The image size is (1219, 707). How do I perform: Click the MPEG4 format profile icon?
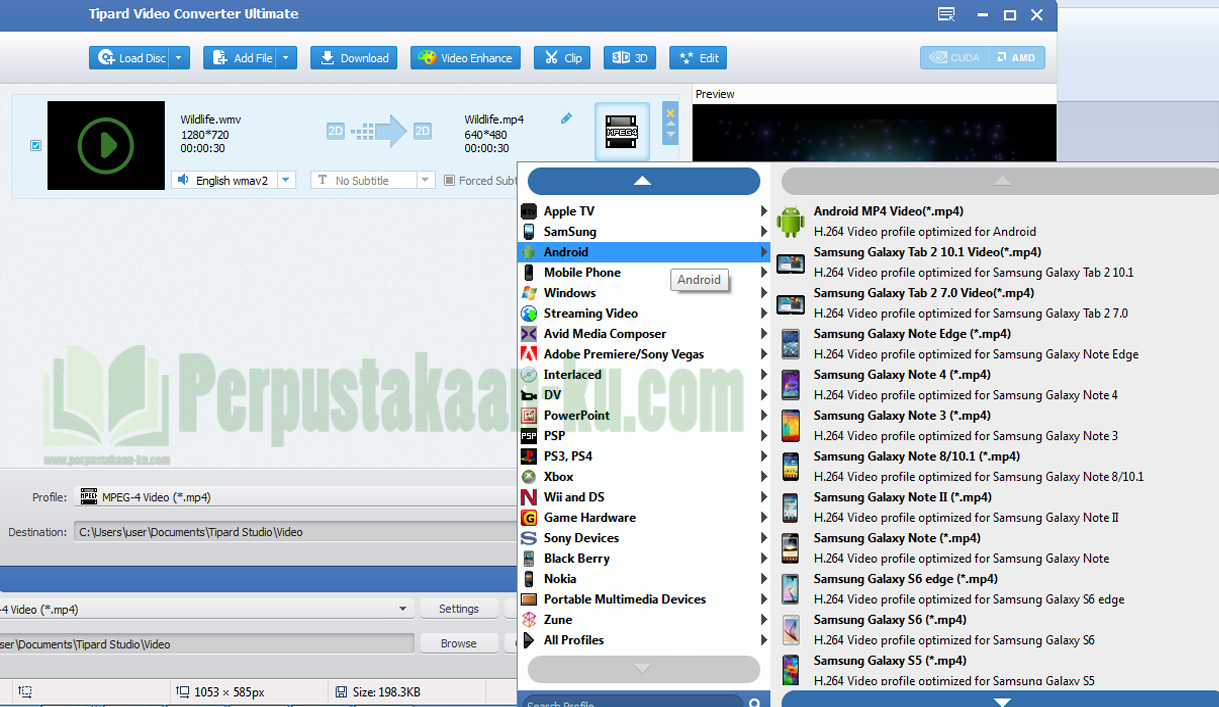[622, 131]
